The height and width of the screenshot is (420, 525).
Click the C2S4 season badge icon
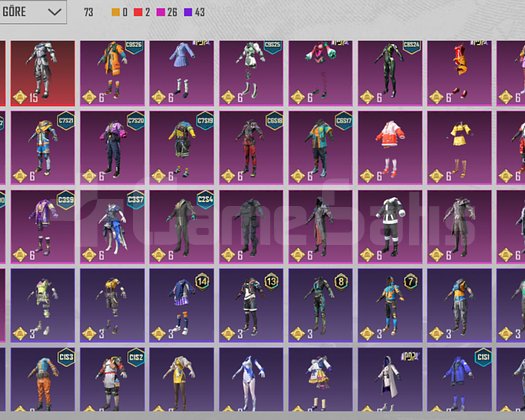point(205,200)
